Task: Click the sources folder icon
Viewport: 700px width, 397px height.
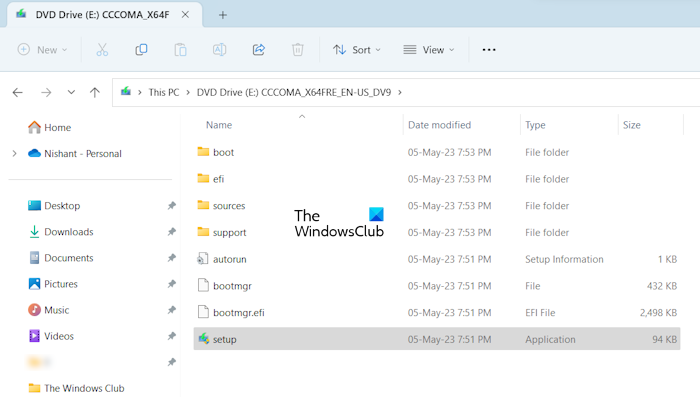Action: [x=203, y=205]
